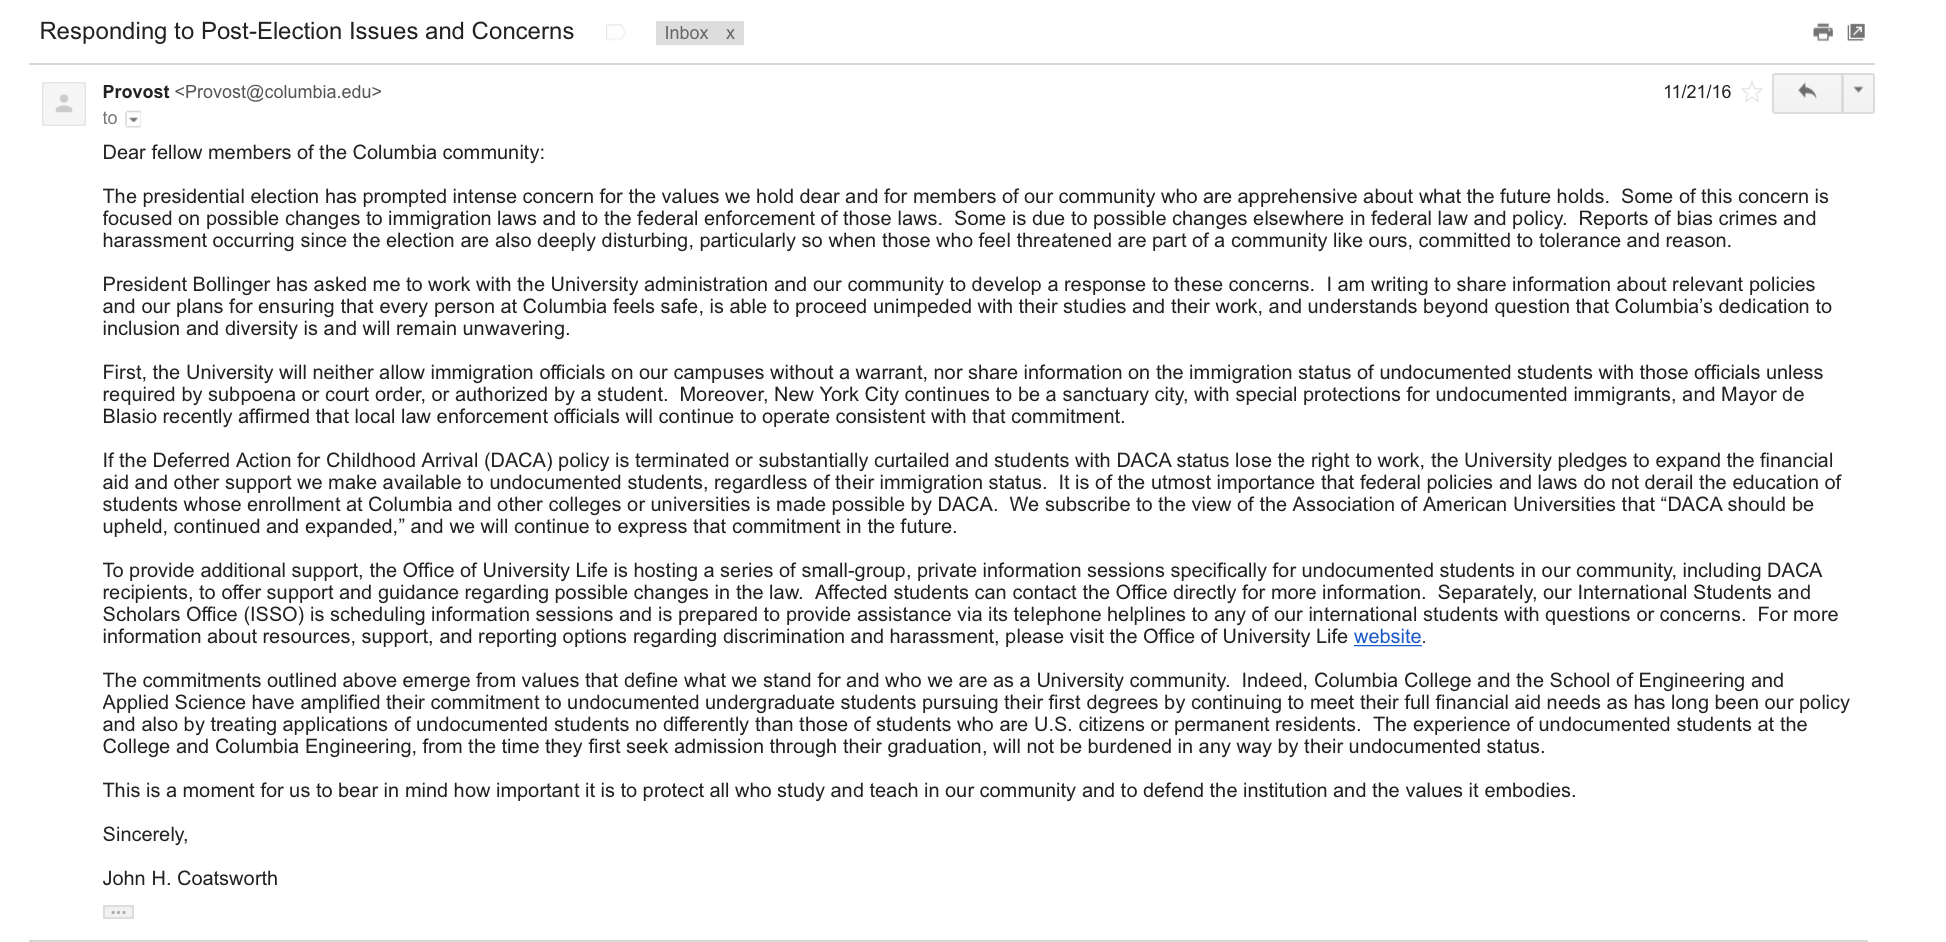The height and width of the screenshot is (942, 1946).
Task: Click the reply arrow button
Action: (1806, 92)
